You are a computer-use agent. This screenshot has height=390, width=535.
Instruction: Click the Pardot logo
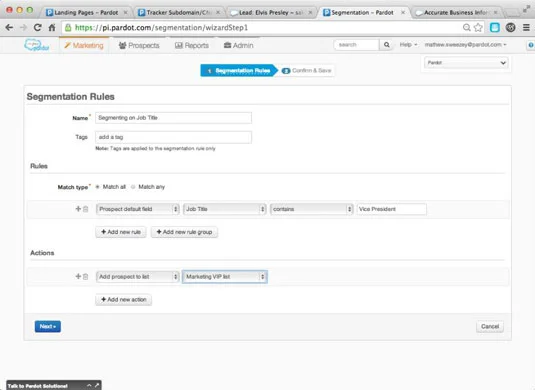pyautogui.click(x=37, y=45)
